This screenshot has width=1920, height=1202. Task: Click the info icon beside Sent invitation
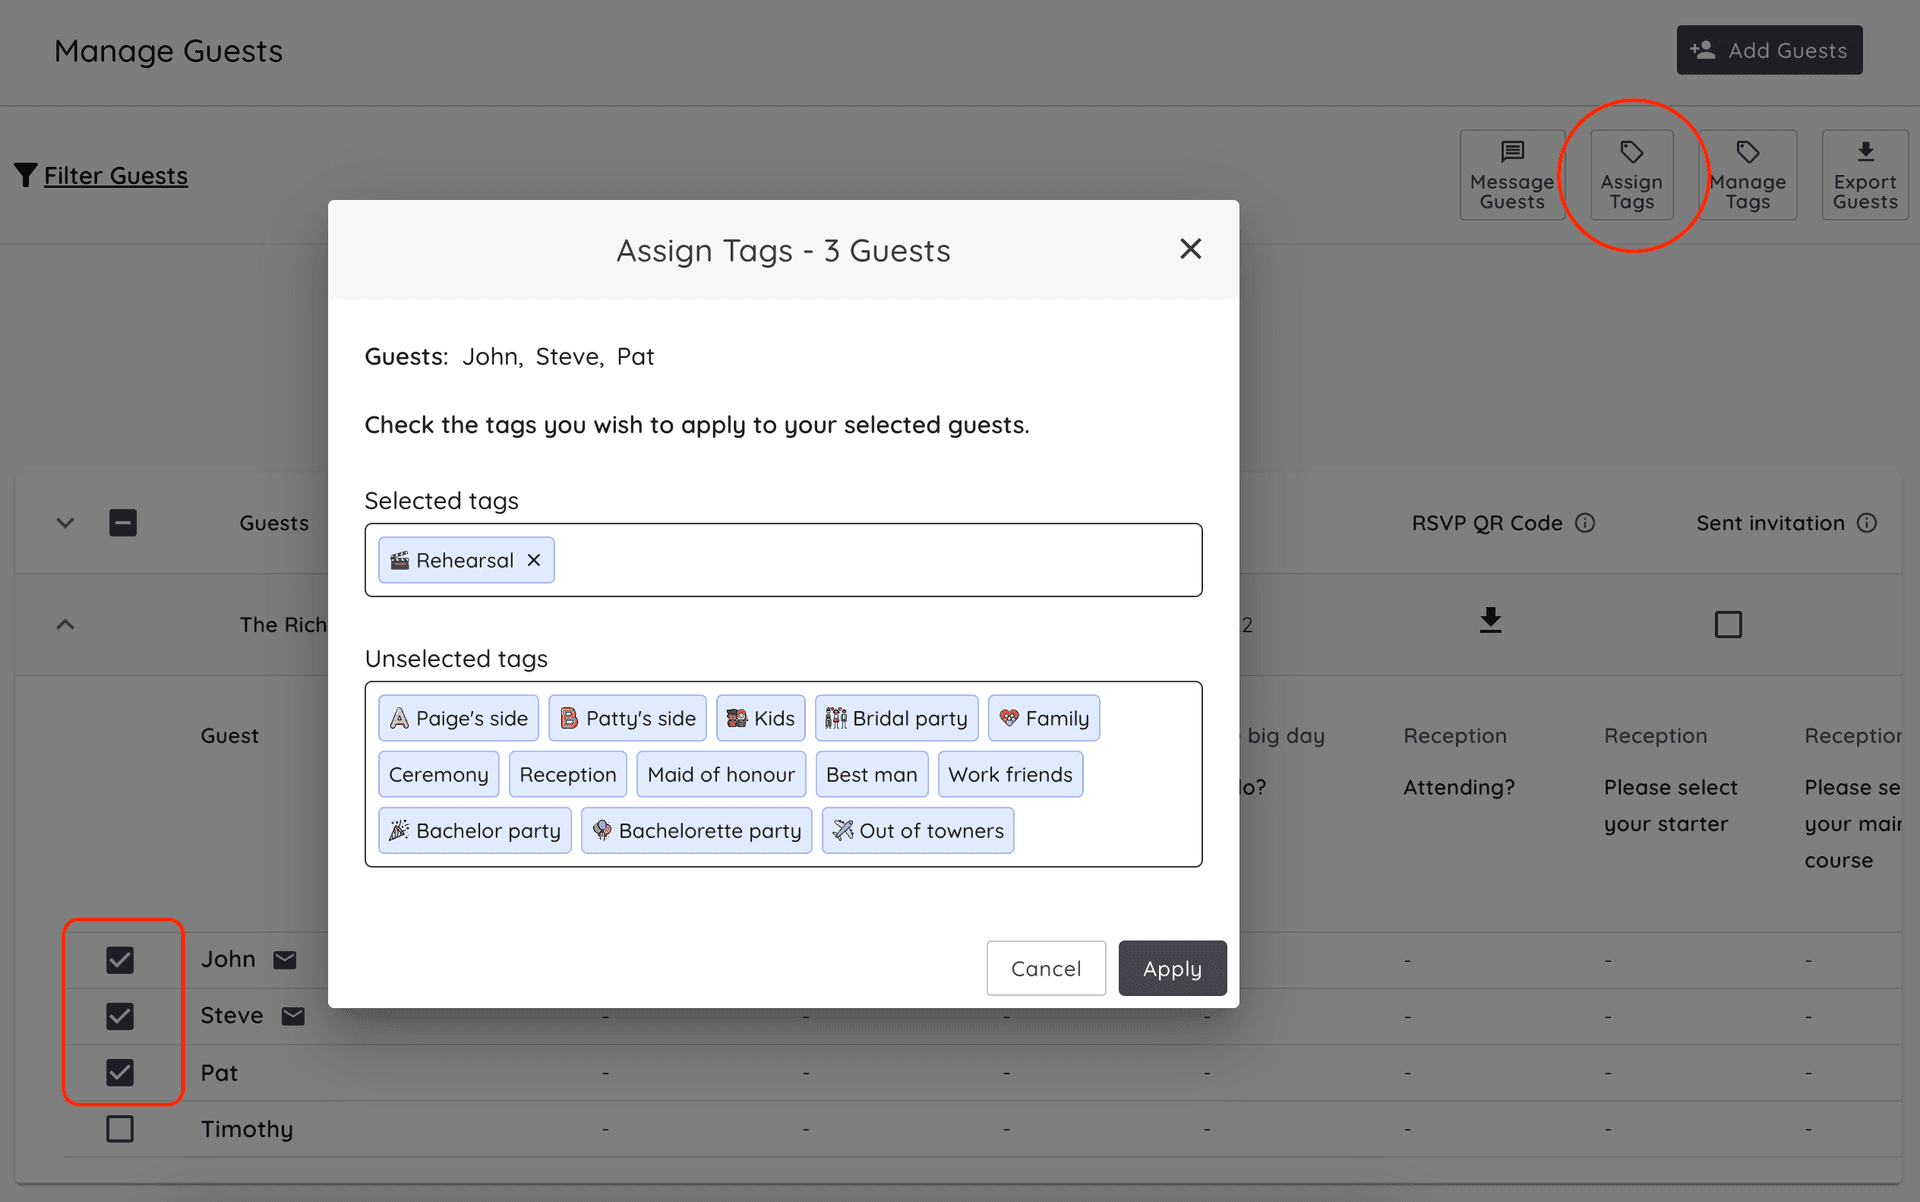(x=1868, y=522)
